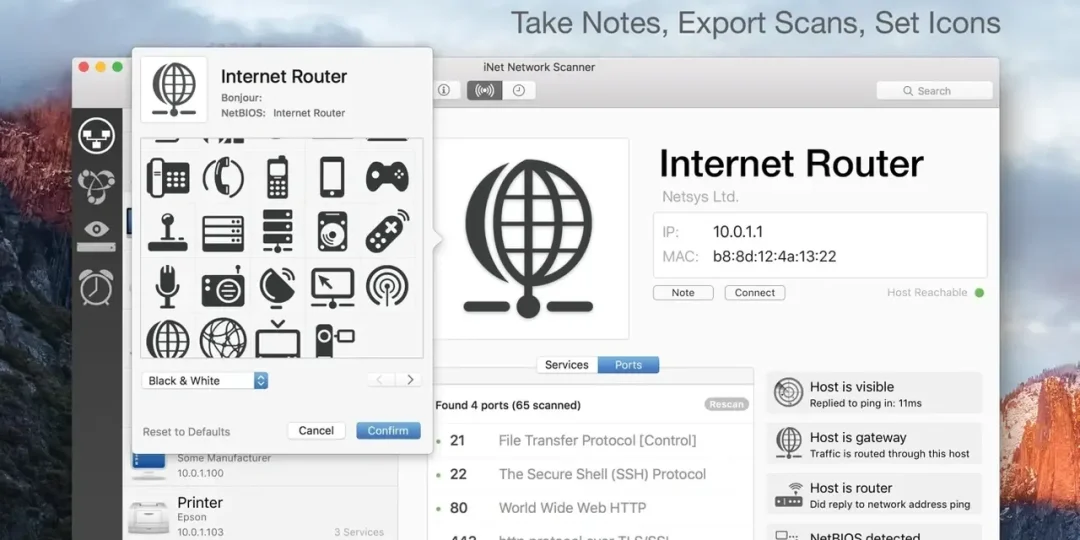This screenshot has width=1080, height=540.
Task: Click the Confirm button
Action: 388,430
